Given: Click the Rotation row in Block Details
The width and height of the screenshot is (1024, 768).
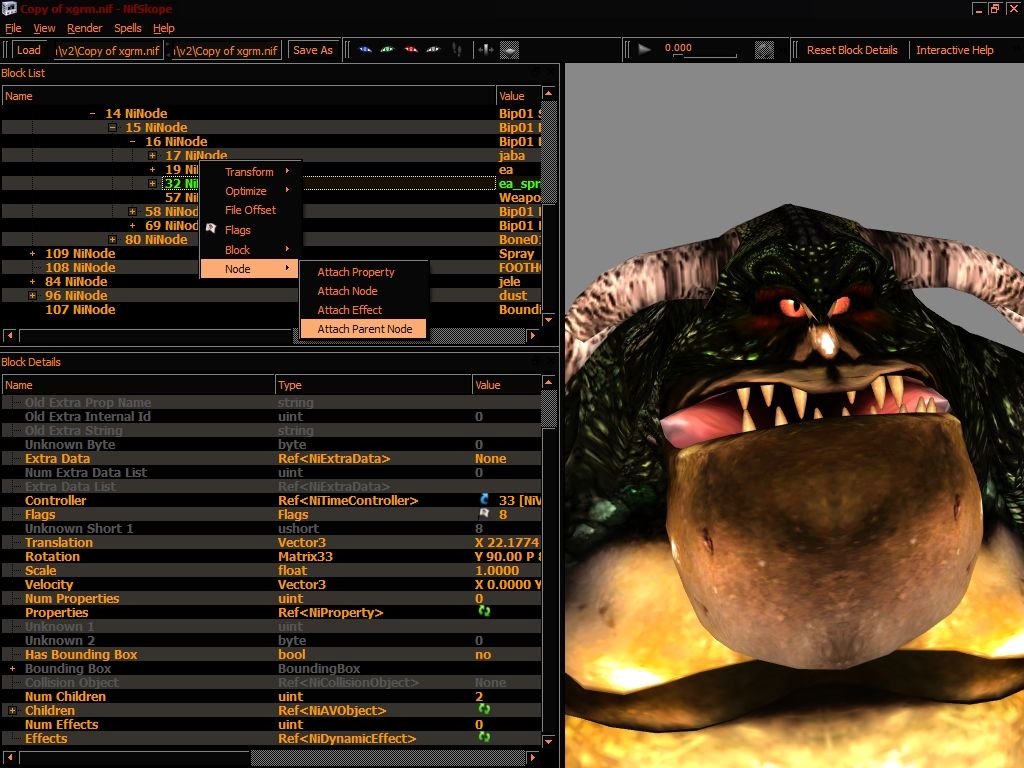Looking at the screenshot, I should point(271,556).
